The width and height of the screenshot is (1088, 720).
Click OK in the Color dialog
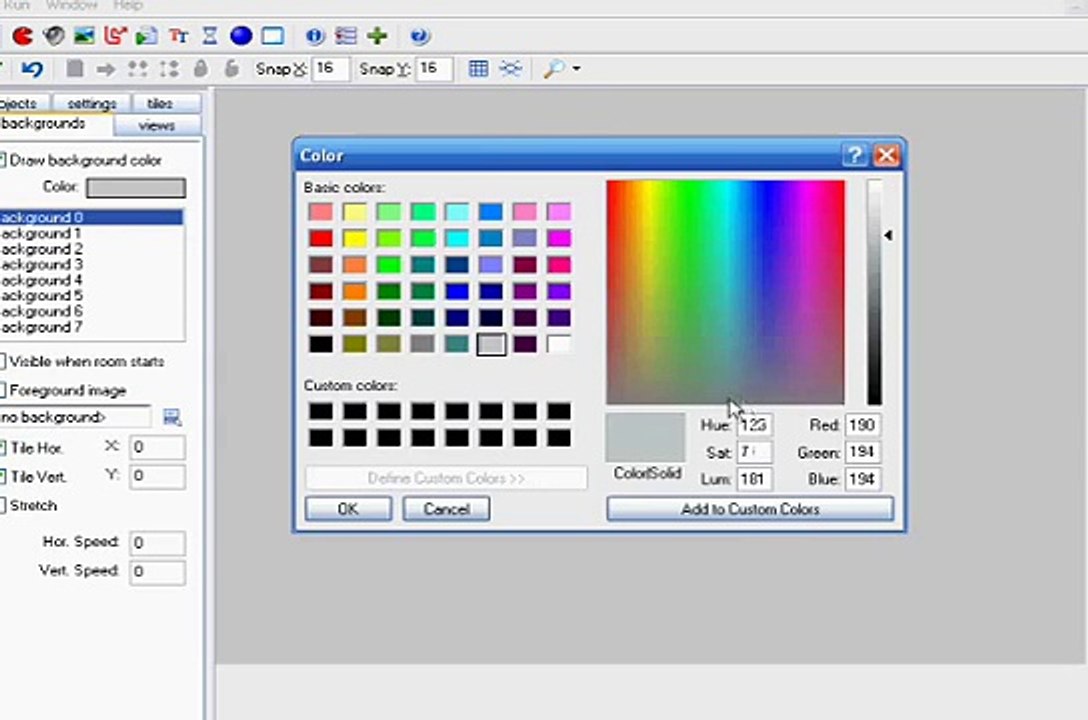click(x=348, y=508)
